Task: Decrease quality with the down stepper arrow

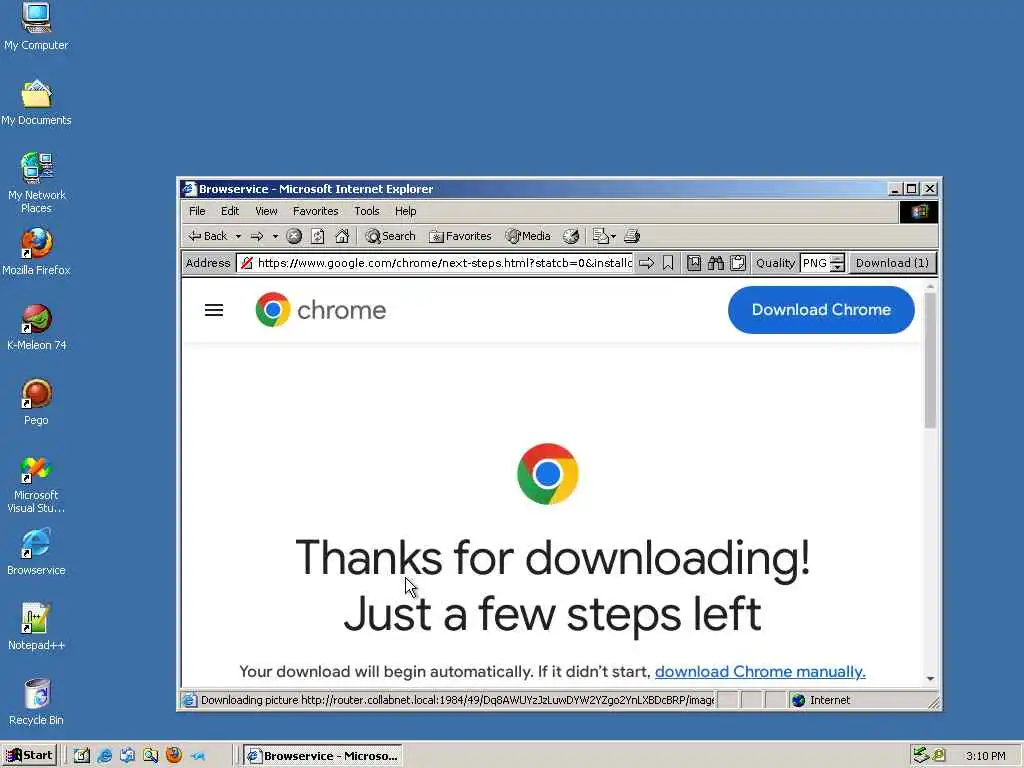Action: [x=837, y=268]
